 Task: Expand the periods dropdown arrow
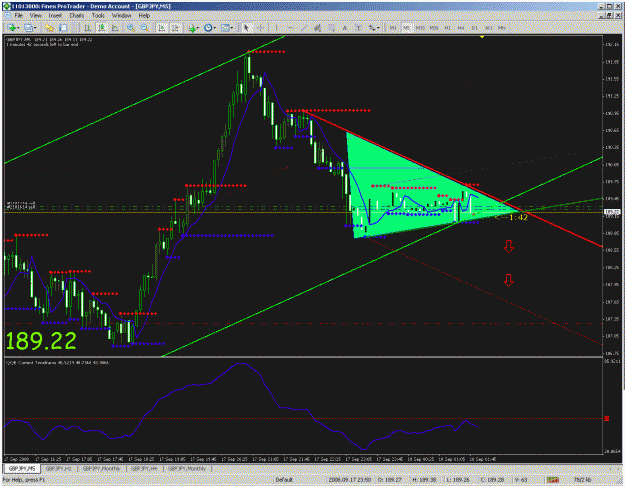point(214,28)
